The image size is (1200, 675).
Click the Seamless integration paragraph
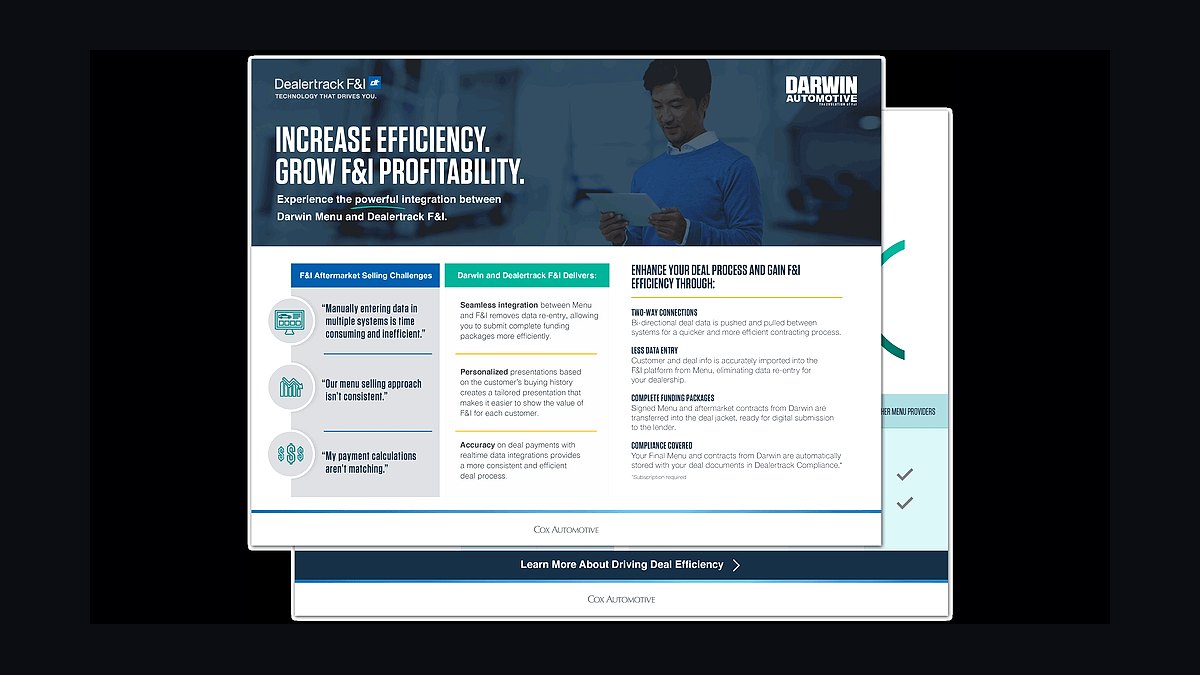[x=529, y=320]
